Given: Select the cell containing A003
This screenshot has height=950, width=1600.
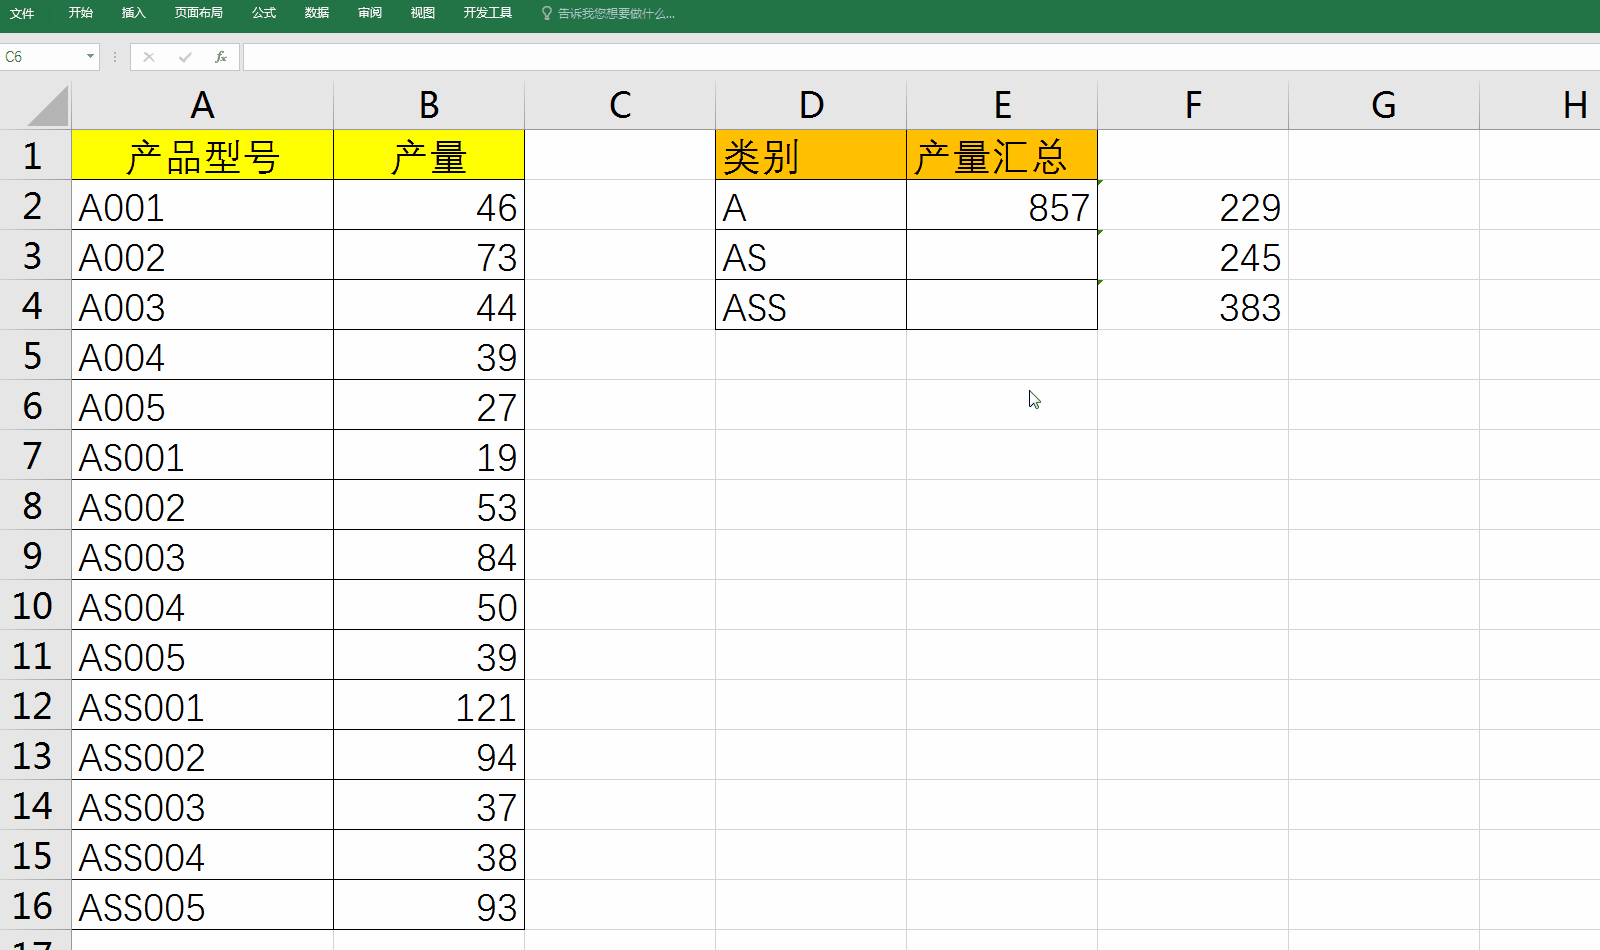Looking at the screenshot, I should click(202, 305).
